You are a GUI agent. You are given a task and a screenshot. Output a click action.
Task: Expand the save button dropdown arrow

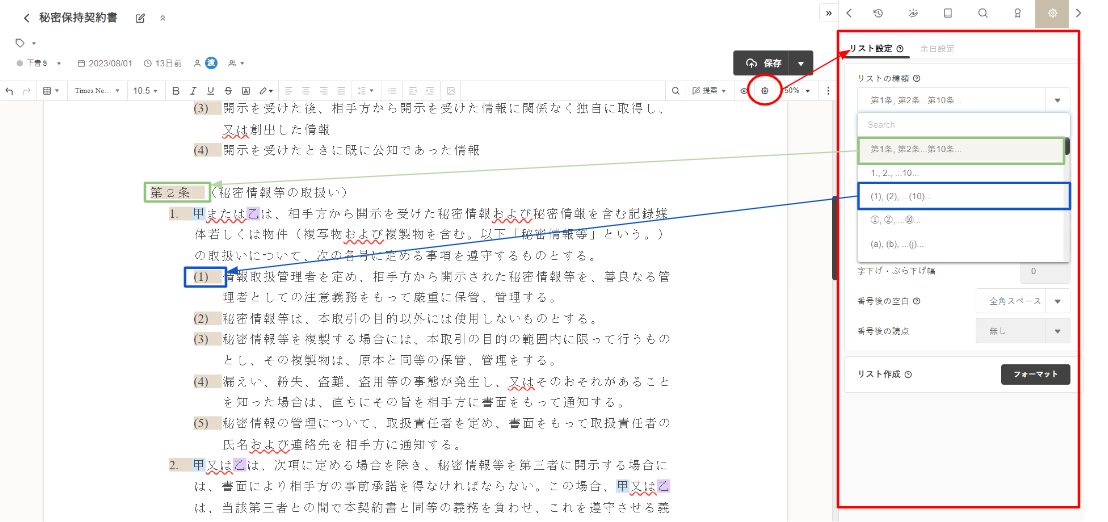click(801, 63)
